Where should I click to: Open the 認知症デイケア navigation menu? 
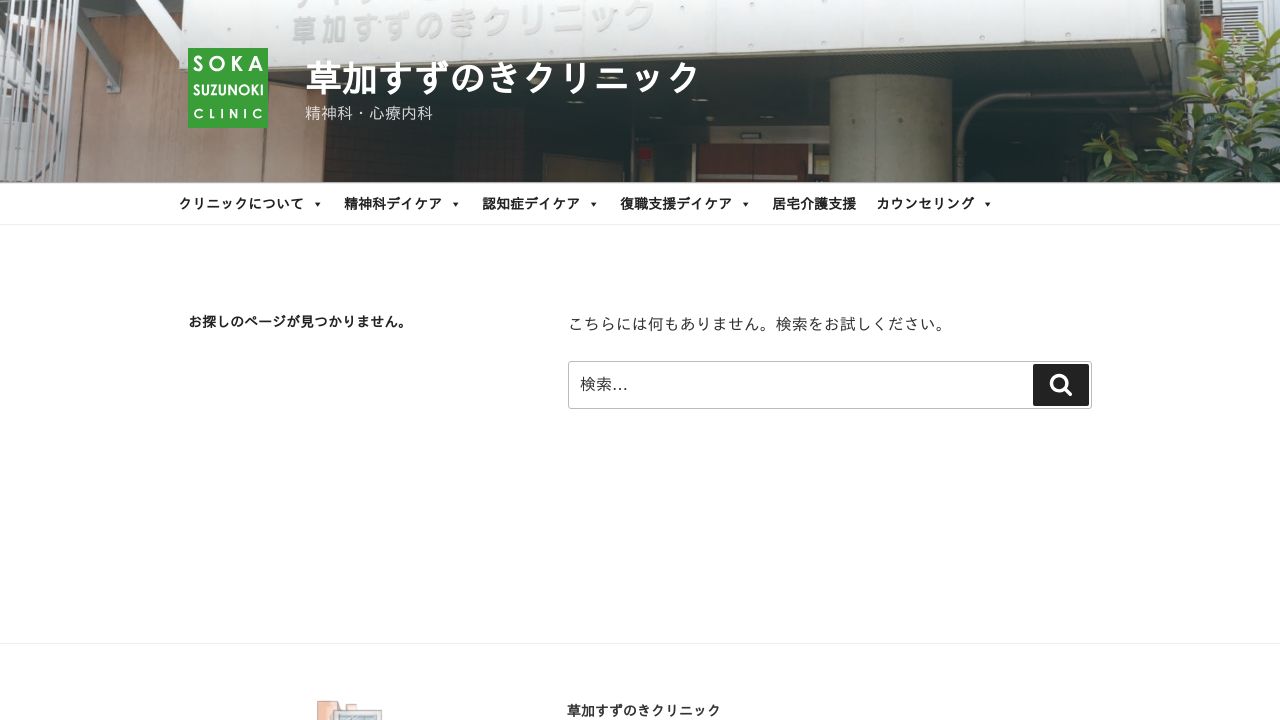pos(528,203)
